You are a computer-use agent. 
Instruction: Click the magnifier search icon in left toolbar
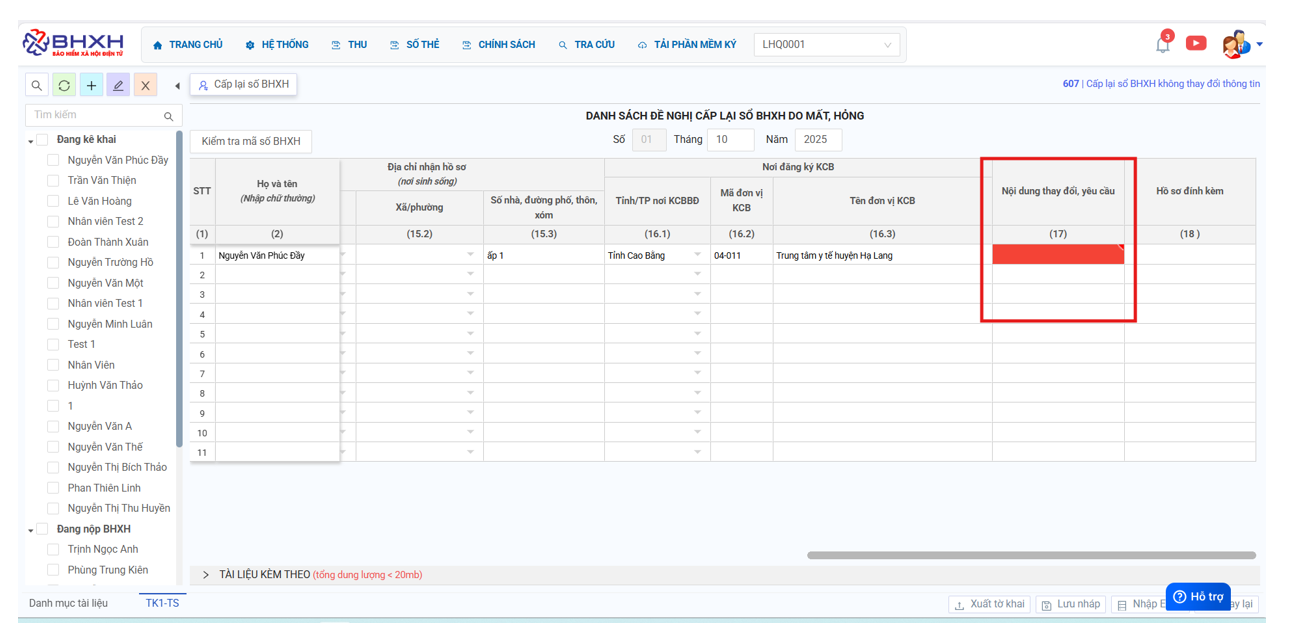pos(37,86)
